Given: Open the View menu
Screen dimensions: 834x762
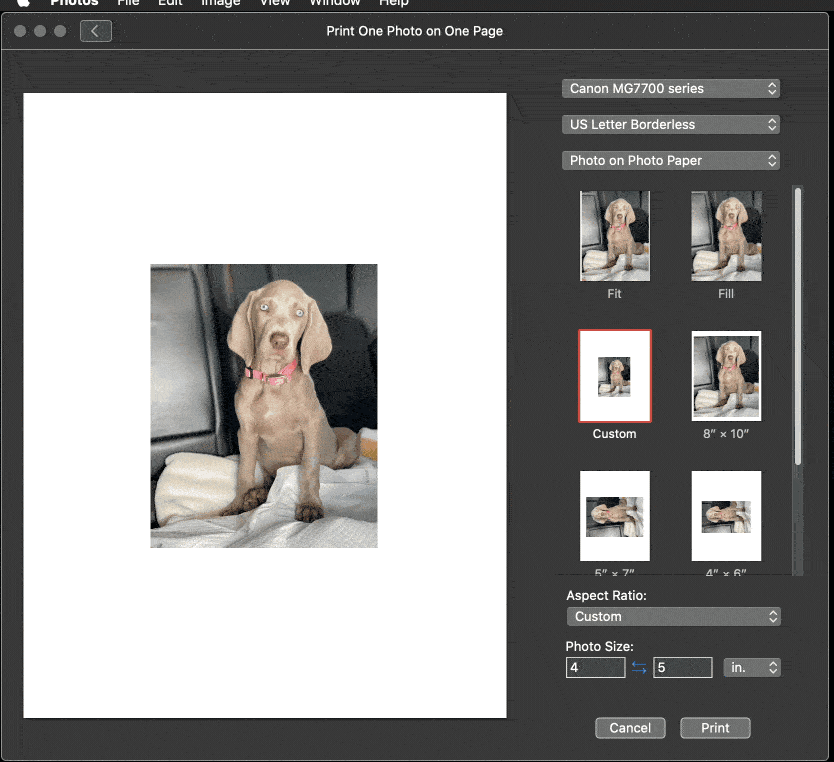Looking at the screenshot, I should coord(275,3).
